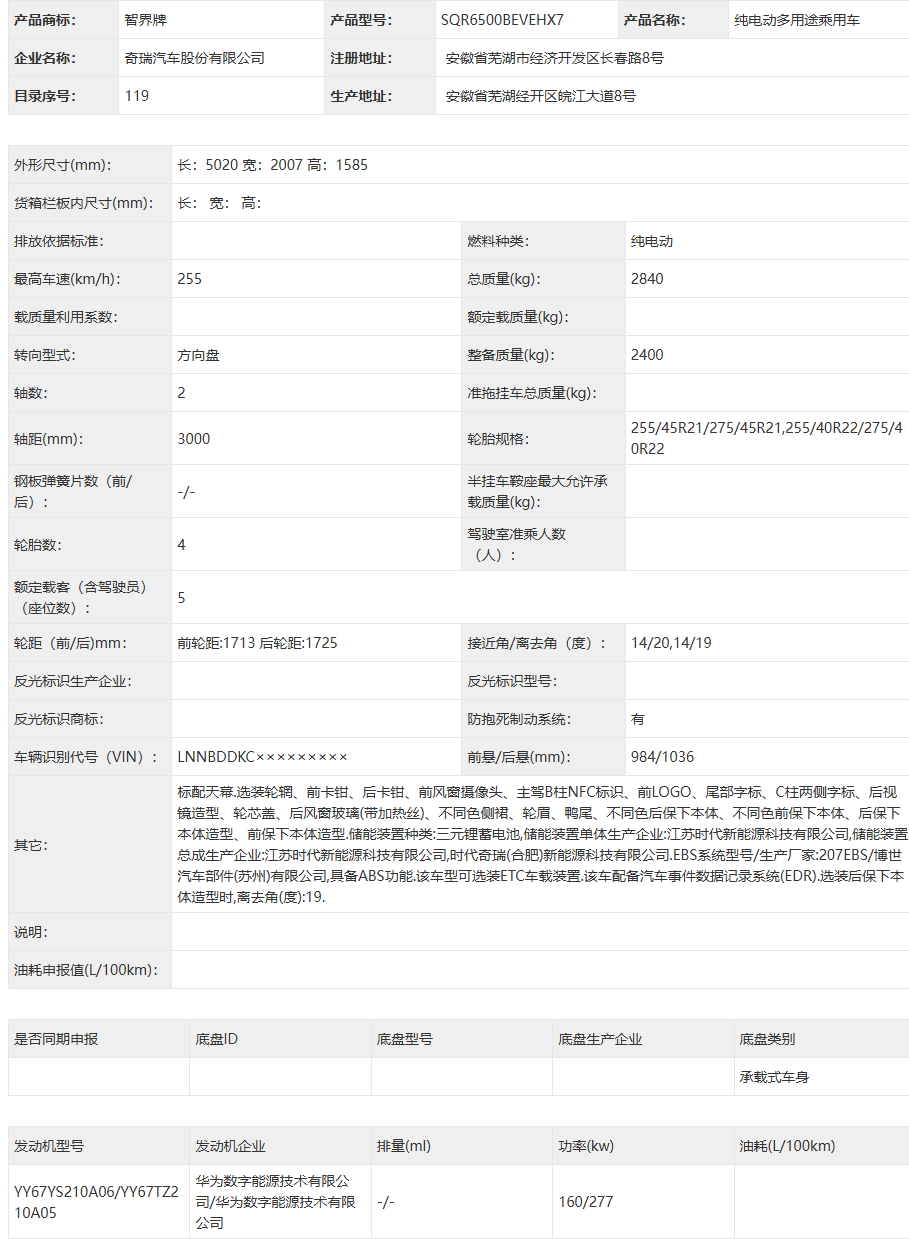Viewport: 909px width, 1239px height.
Task: Click the column header 功率(kw)
Action: click(586, 1146)
